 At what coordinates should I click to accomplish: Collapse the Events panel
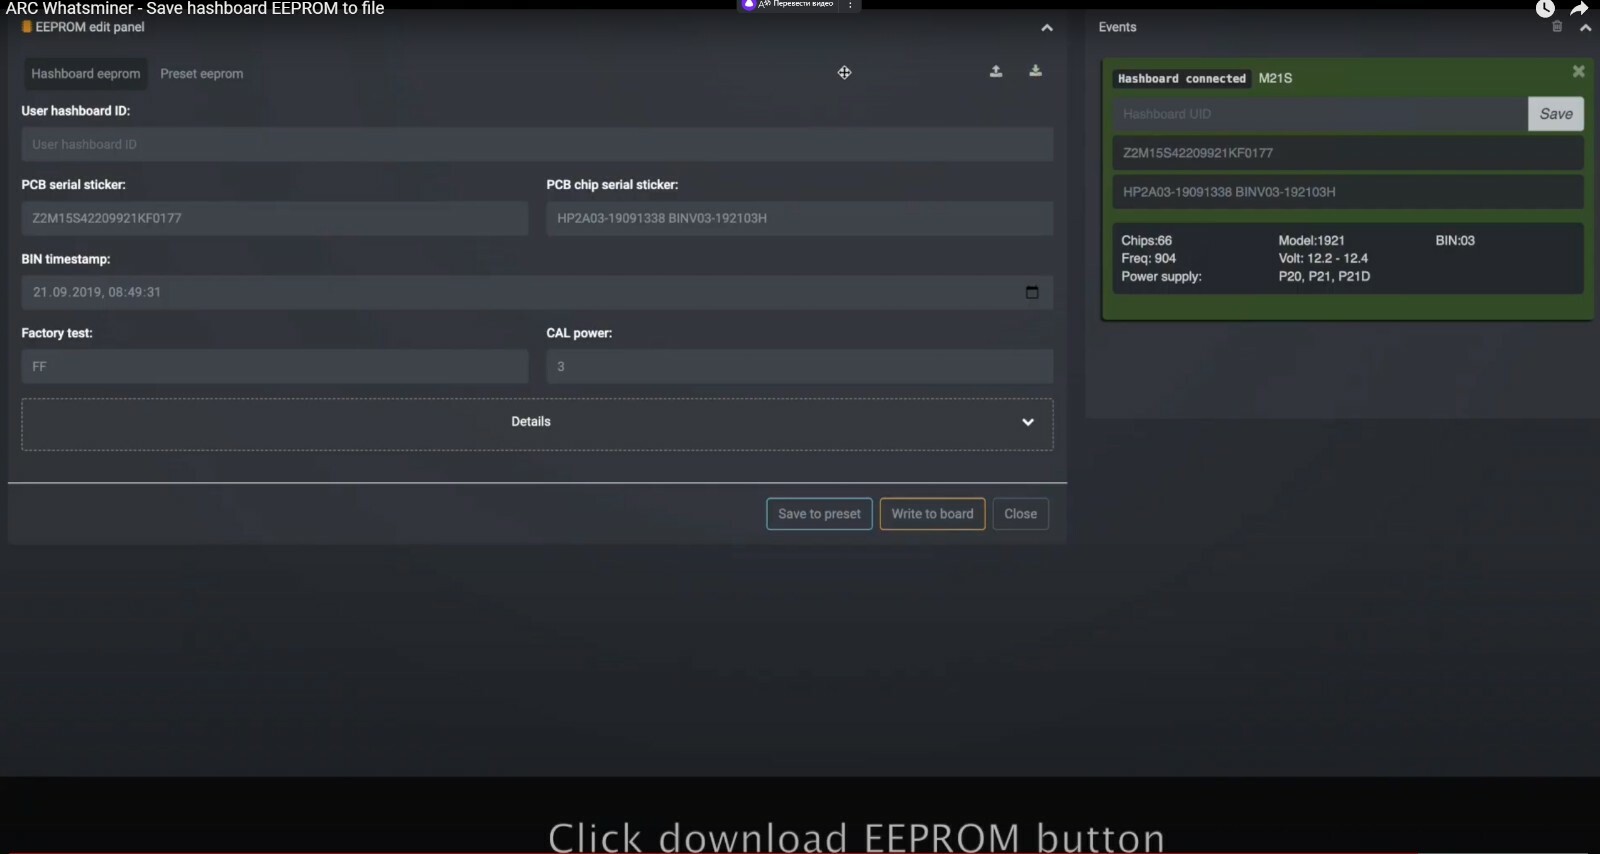(x=1586, y=28)
